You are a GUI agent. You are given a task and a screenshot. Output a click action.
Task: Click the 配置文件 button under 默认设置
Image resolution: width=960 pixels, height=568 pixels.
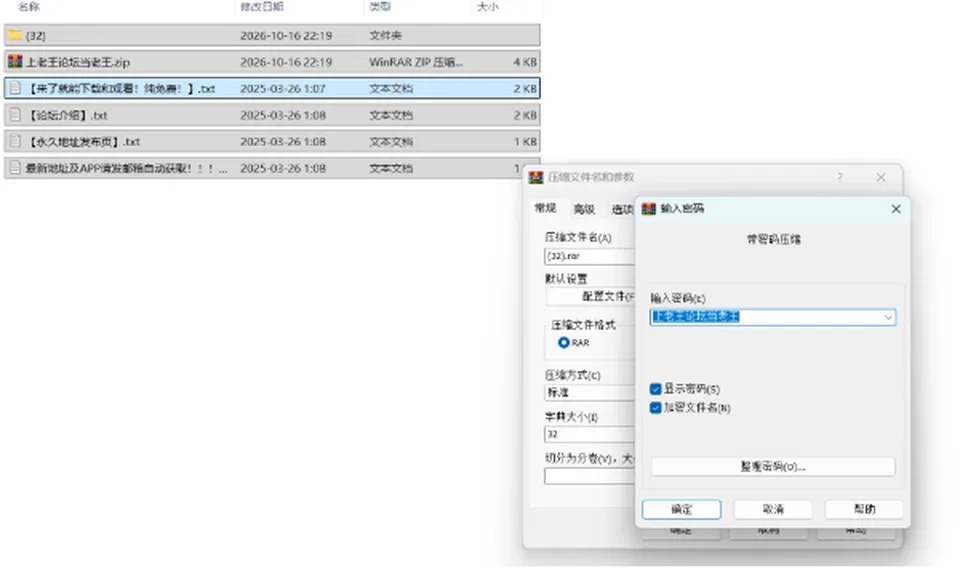coord(590,296)
